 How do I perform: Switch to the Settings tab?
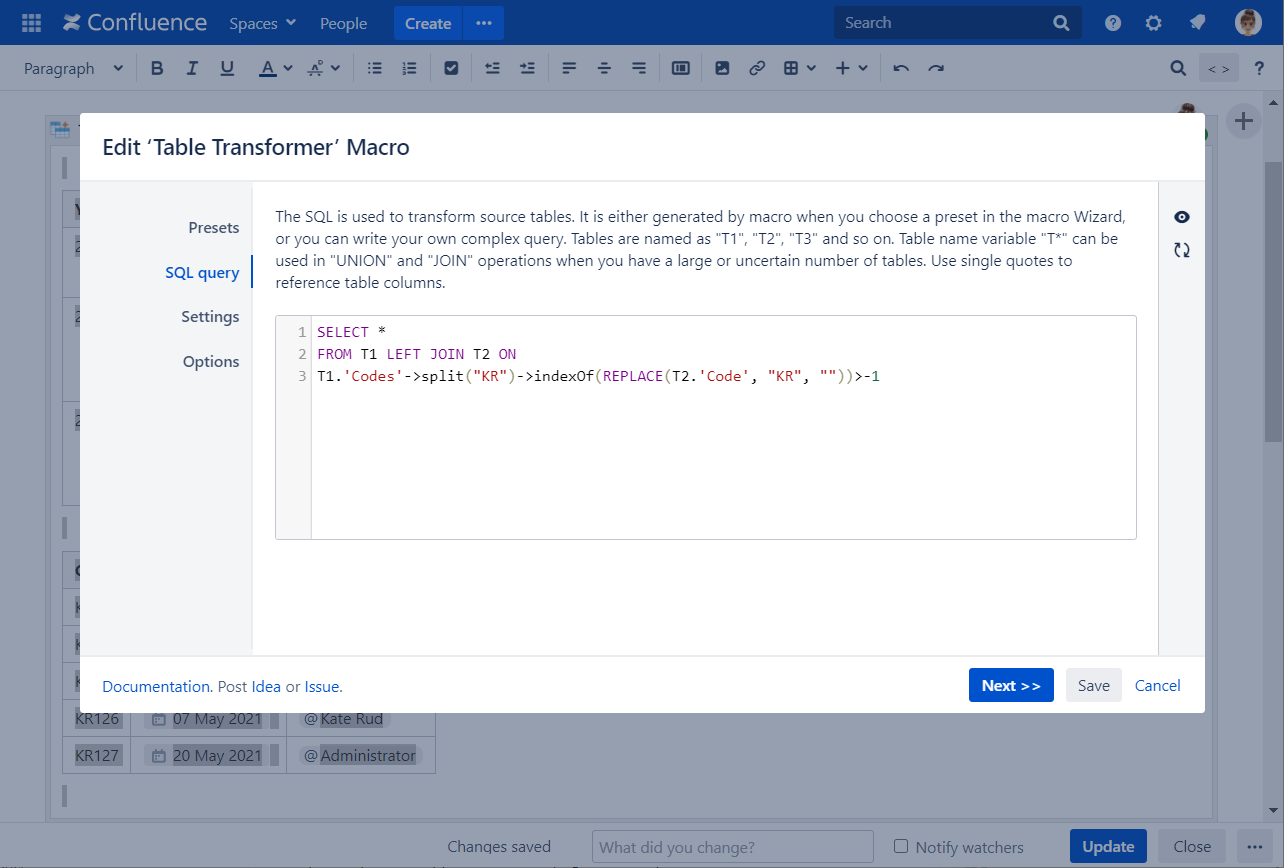coord(210,317)
